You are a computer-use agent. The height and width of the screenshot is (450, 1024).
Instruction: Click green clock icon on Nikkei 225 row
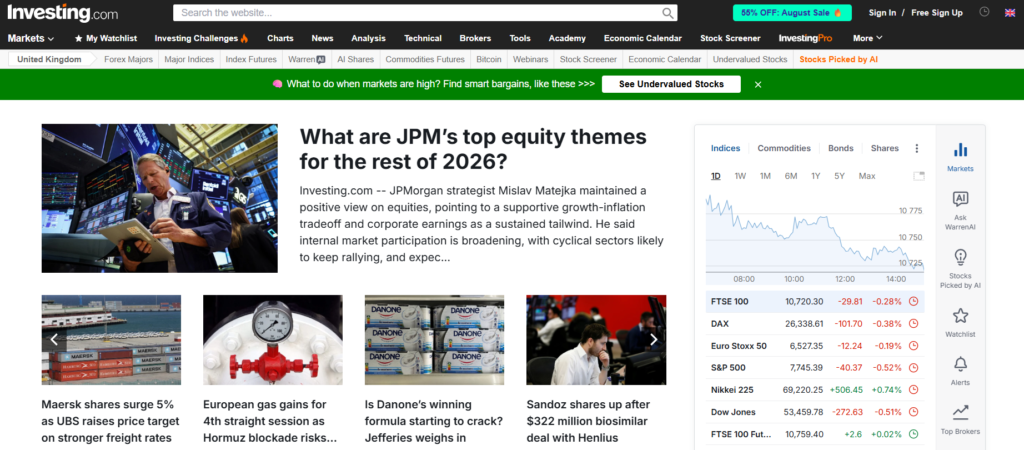(x=914, y=390)
